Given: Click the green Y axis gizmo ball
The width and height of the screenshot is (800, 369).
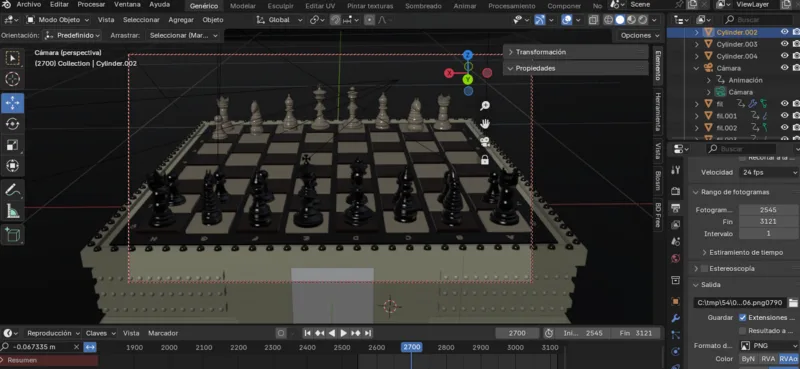Looking at the screenshot, I should click(468, 80).
